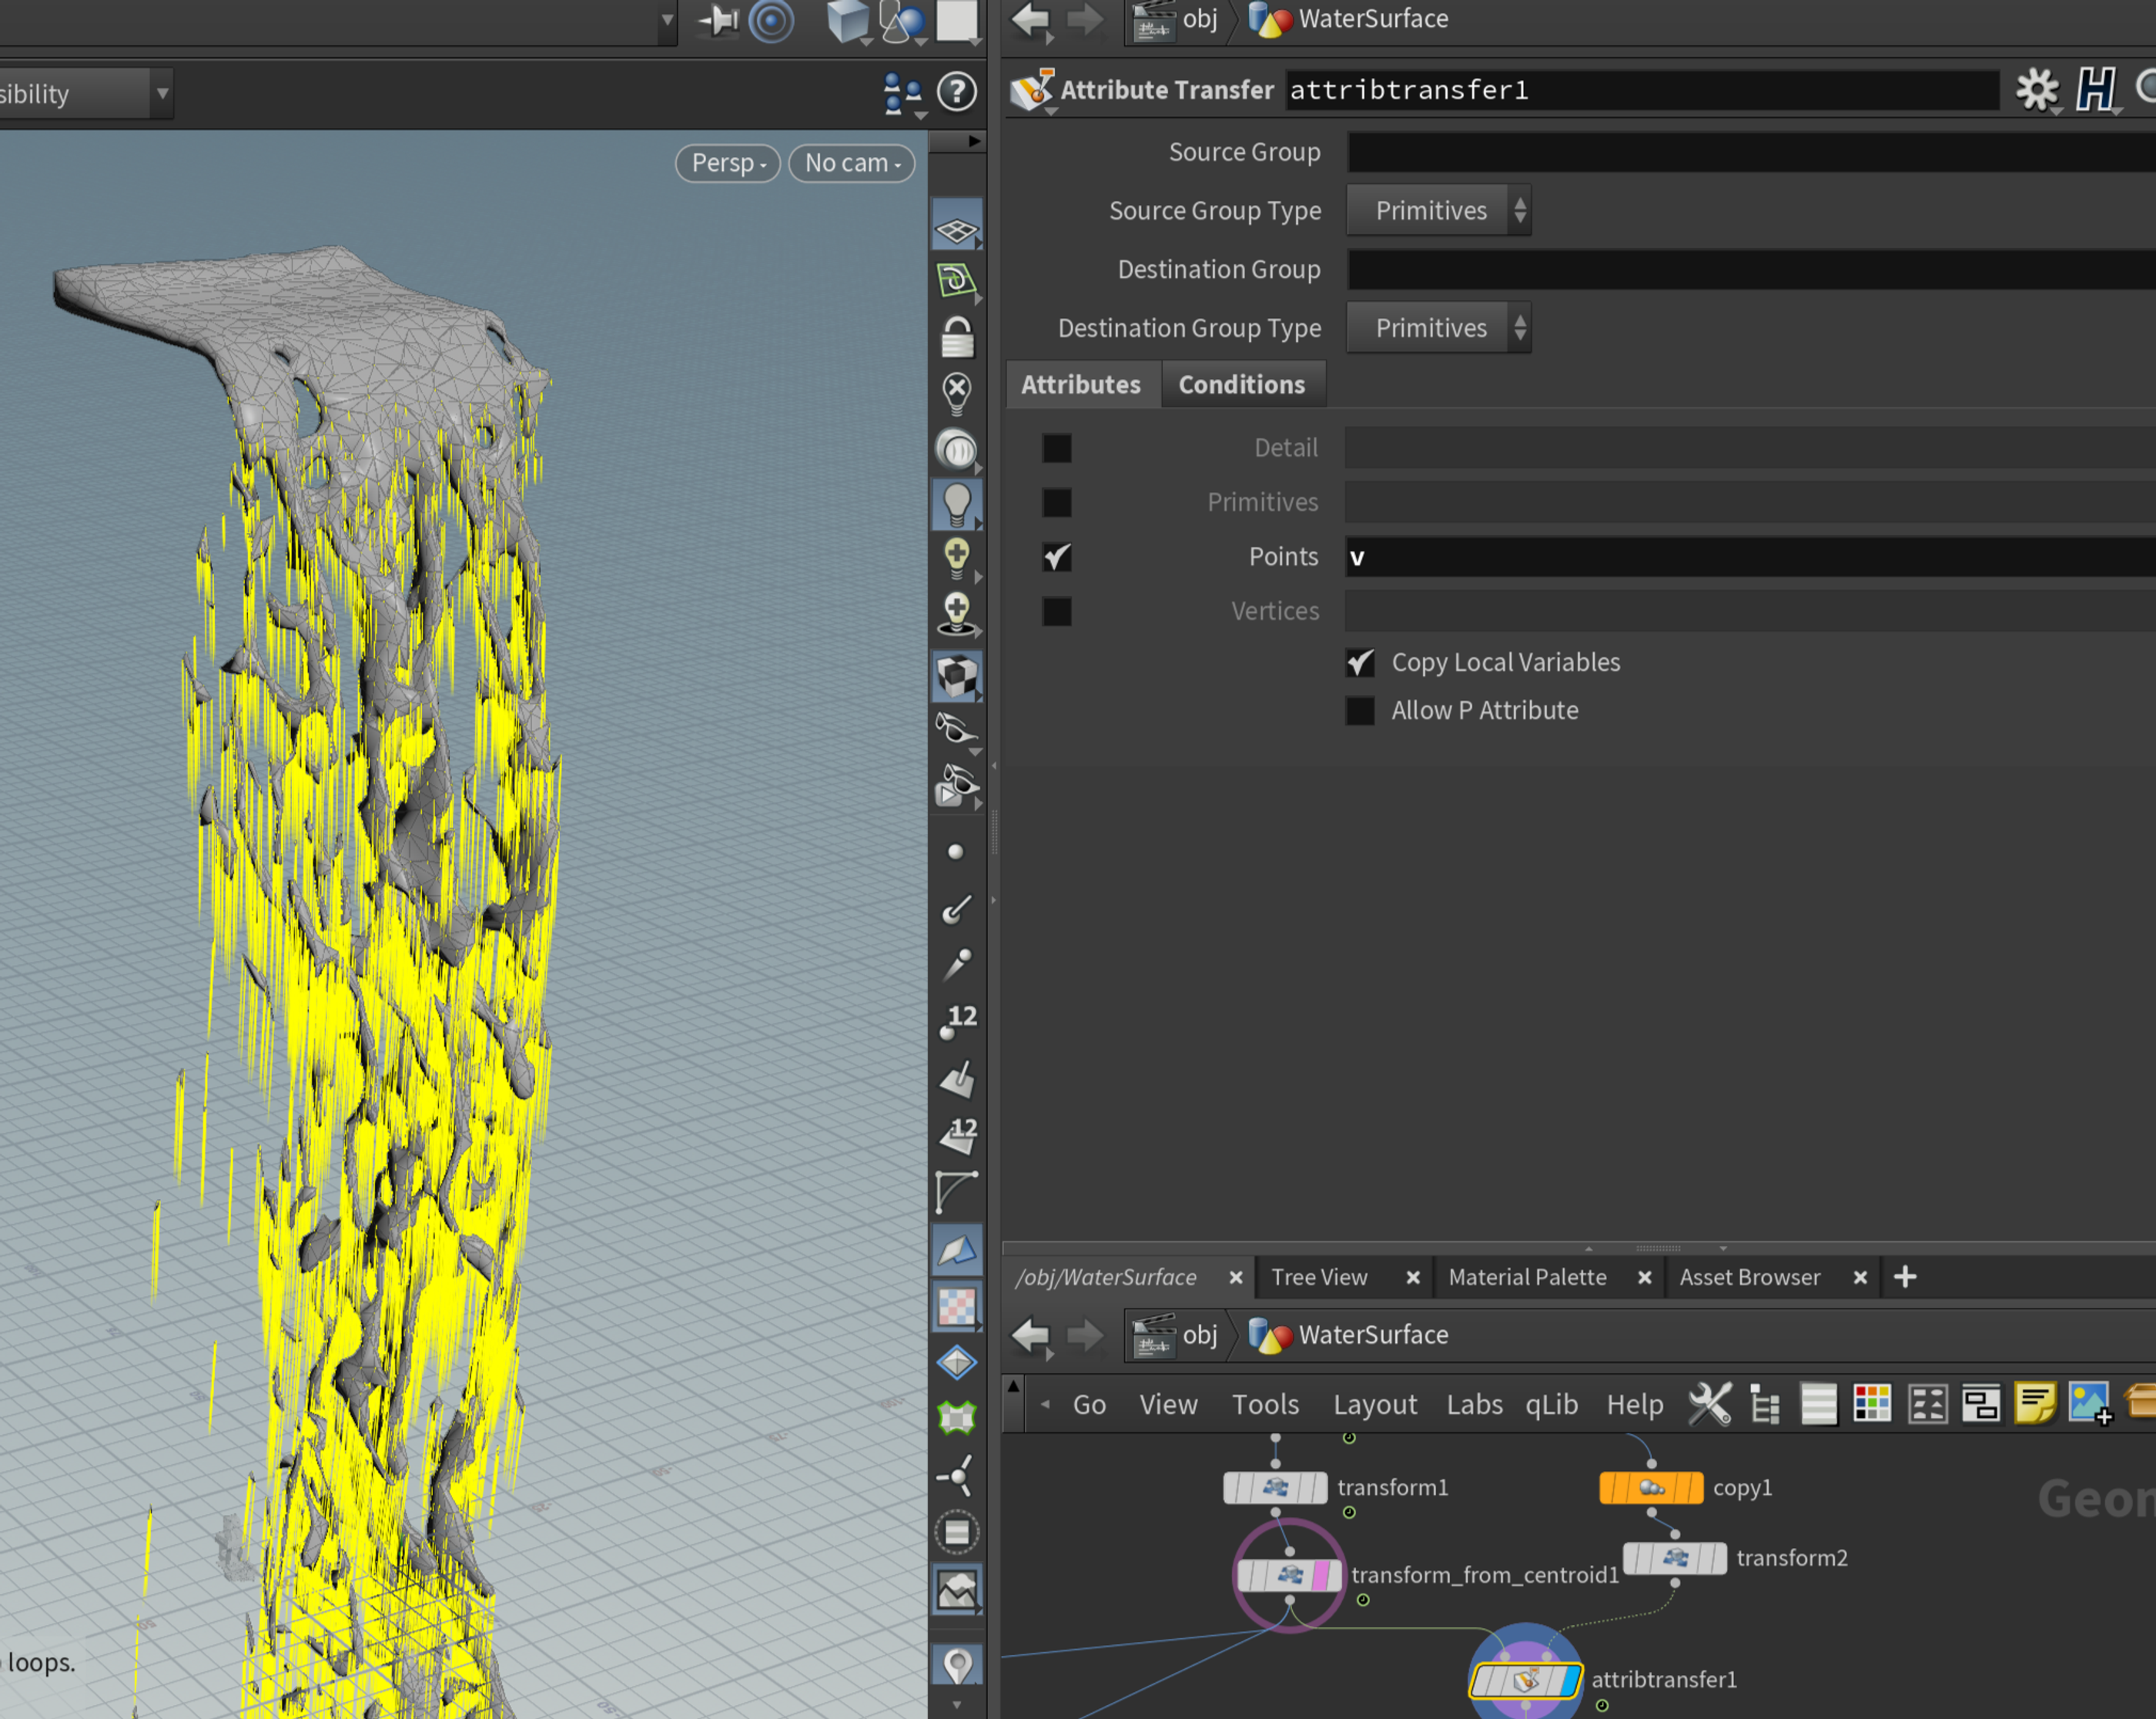
Task: Go back in parameter pane navigation
Action: tap(1031, 19)
